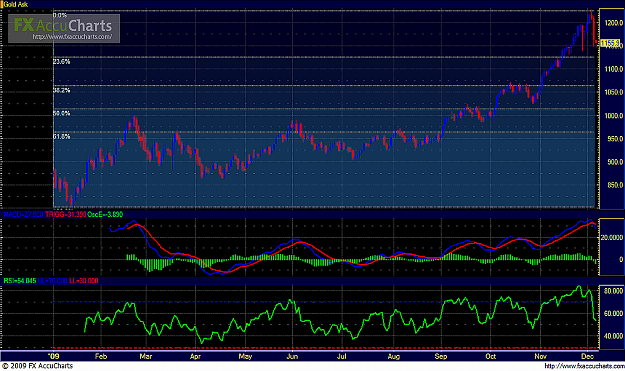Click the Aug marker on time axis

tap(394, 356)
